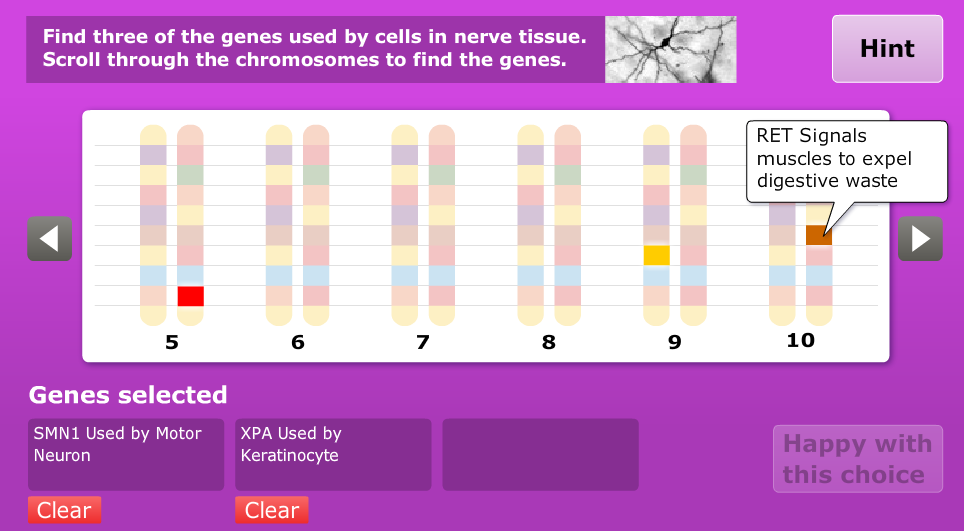This screenshot has width=964, height=531.
Task: Clear the XPA gene selection
Action: tap(272, 510)
